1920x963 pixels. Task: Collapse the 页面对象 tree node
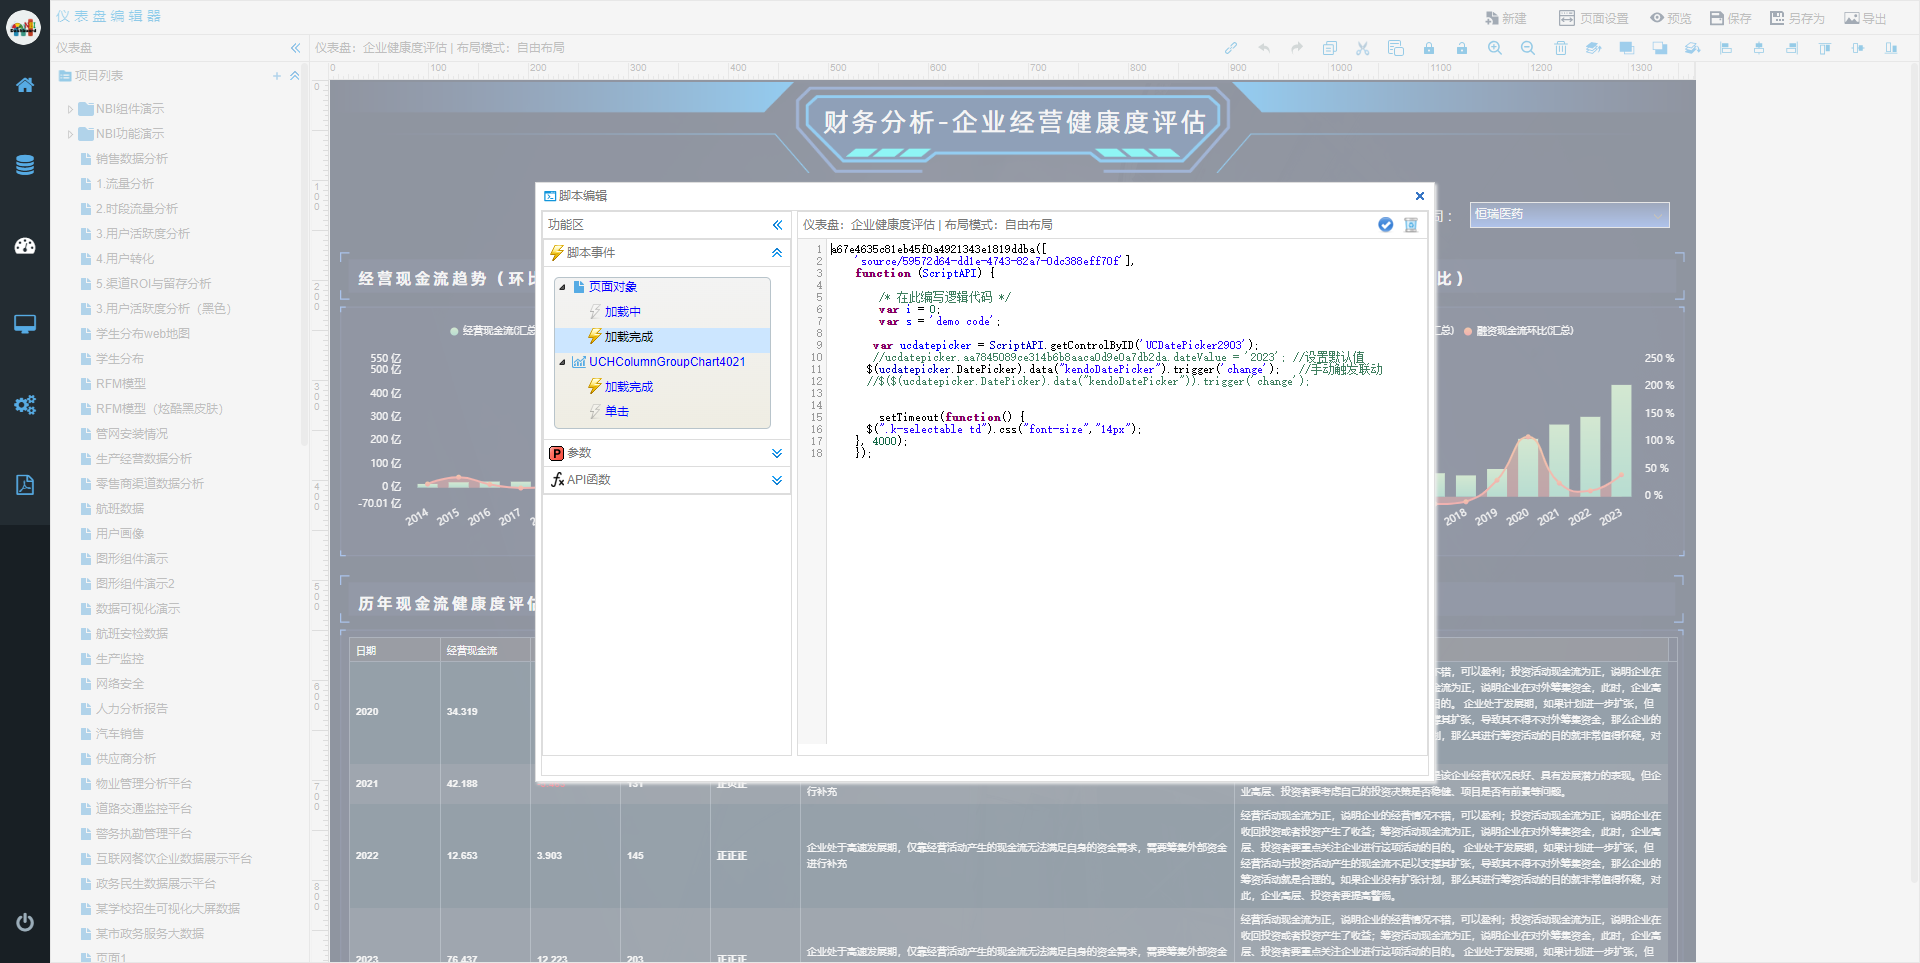pos(562,287)
